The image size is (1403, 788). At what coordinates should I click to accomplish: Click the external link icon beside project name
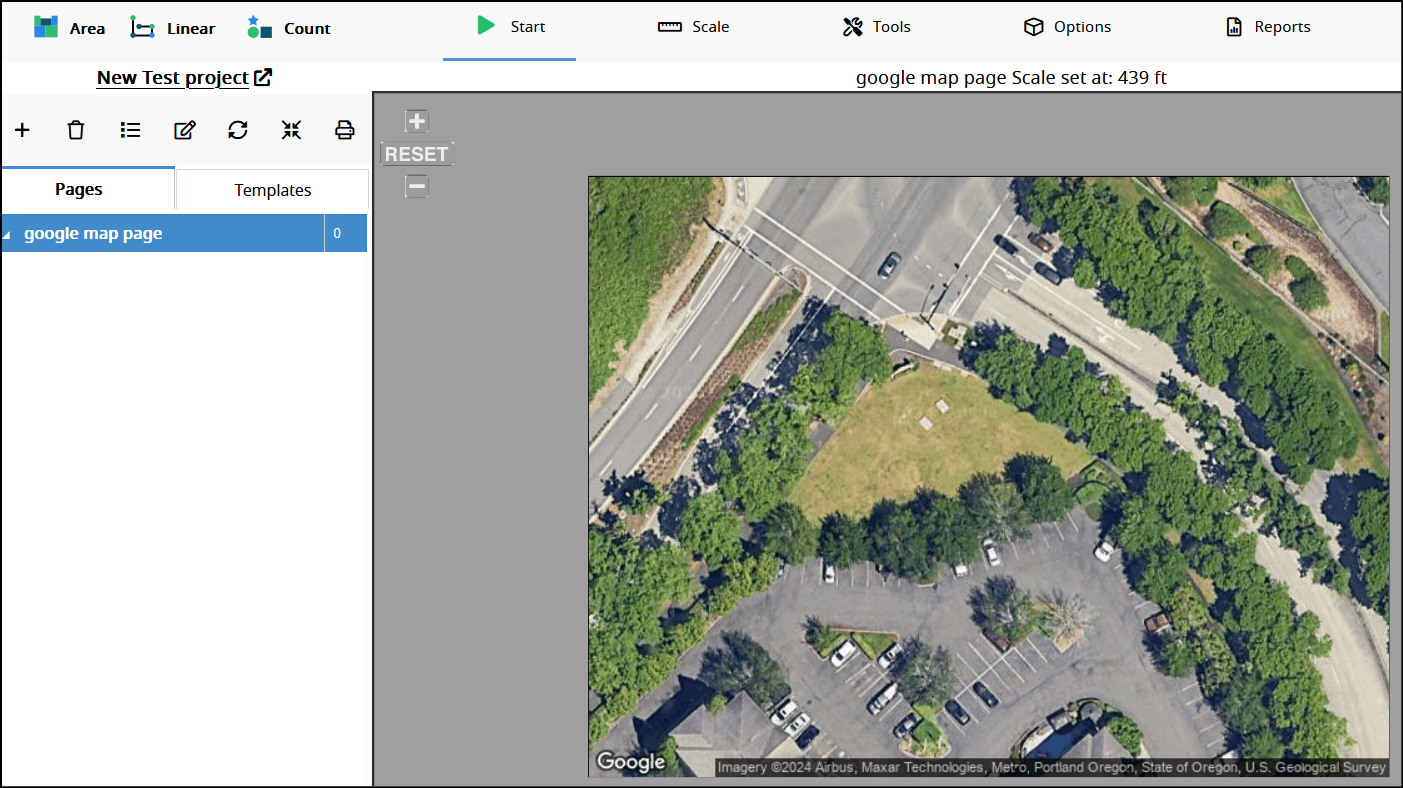(263, 77)
